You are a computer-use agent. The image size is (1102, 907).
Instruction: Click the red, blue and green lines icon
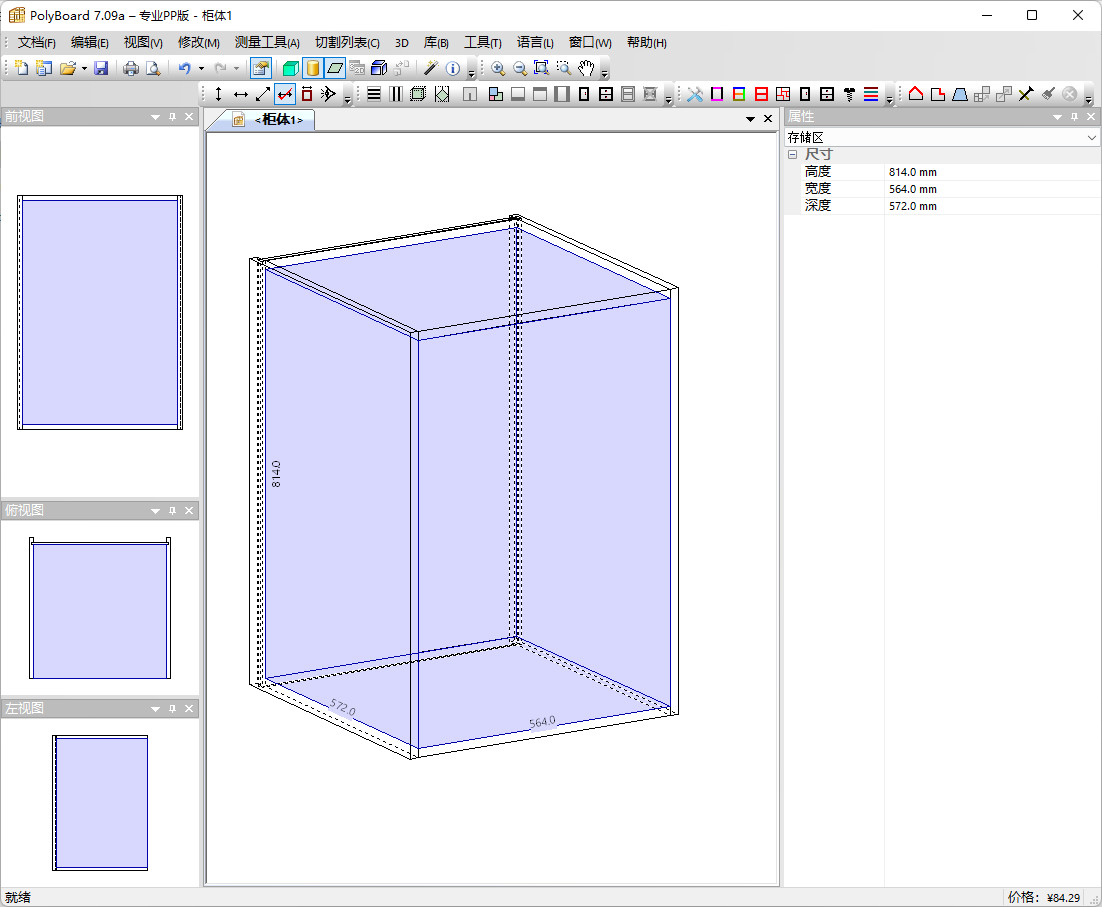pos(871,94)
